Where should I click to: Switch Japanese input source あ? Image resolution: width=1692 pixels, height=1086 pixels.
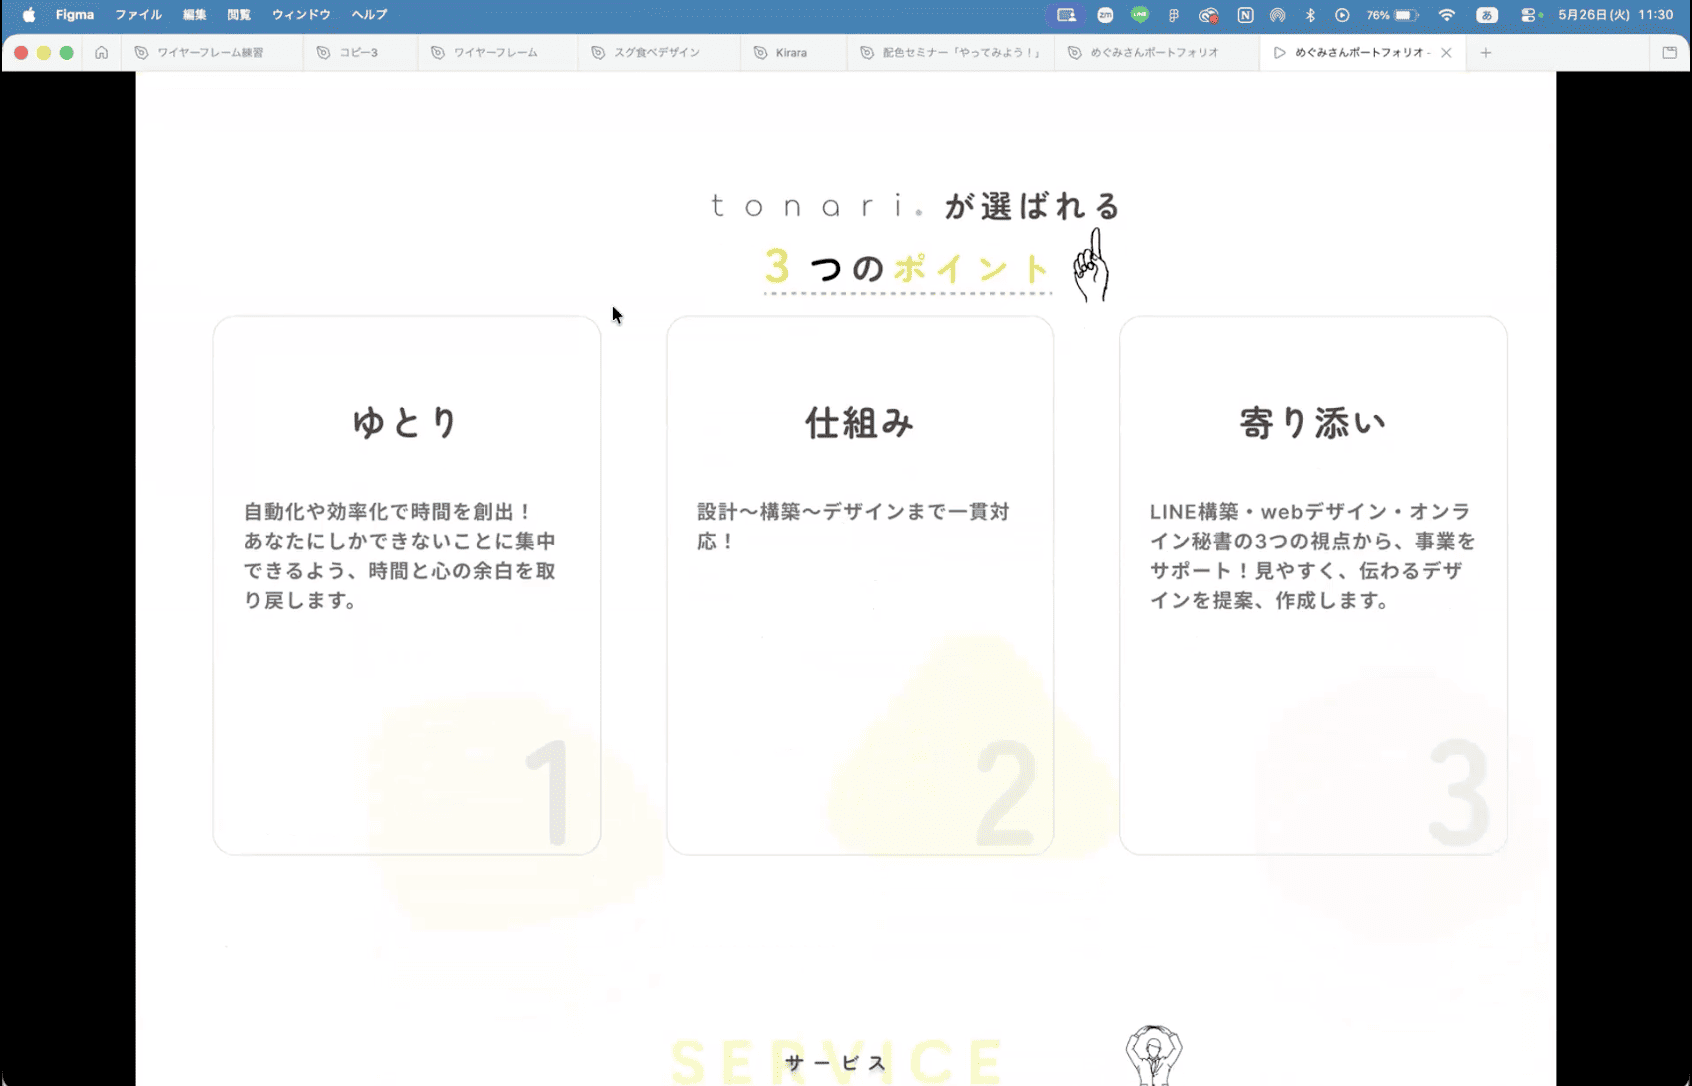point(1487,15)
